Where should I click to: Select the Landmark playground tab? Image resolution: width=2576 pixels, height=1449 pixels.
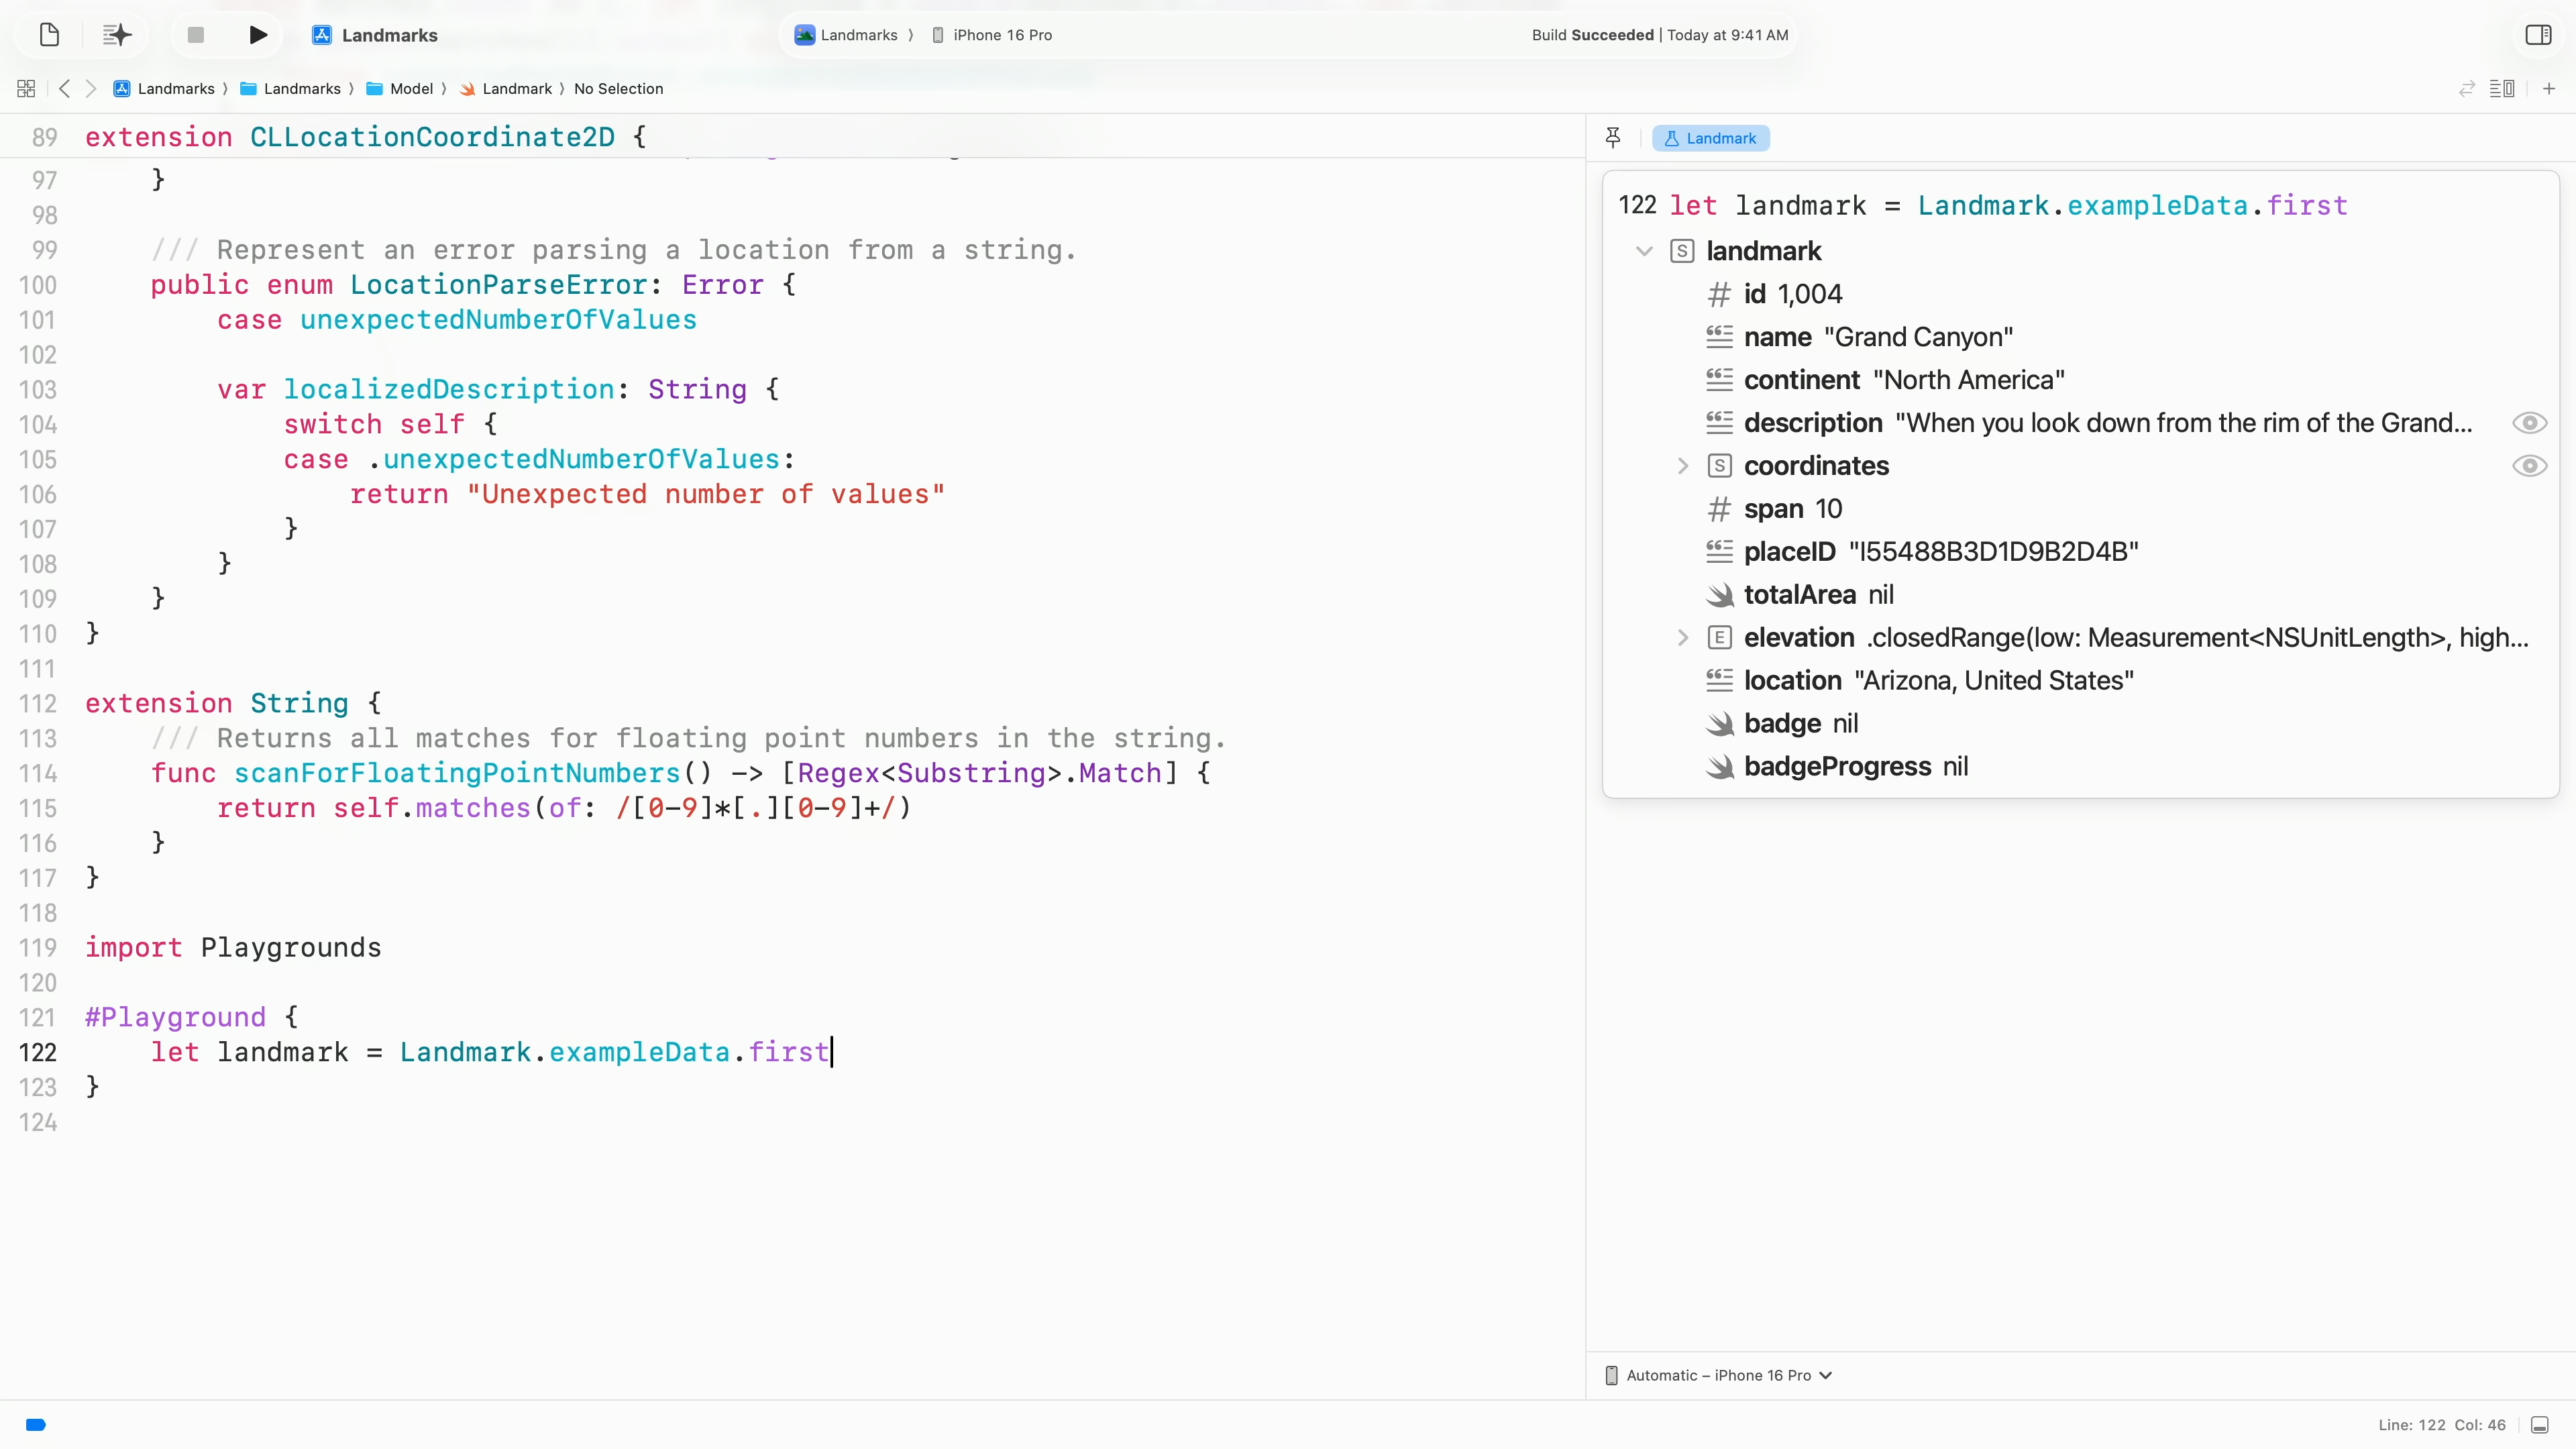1711,138
